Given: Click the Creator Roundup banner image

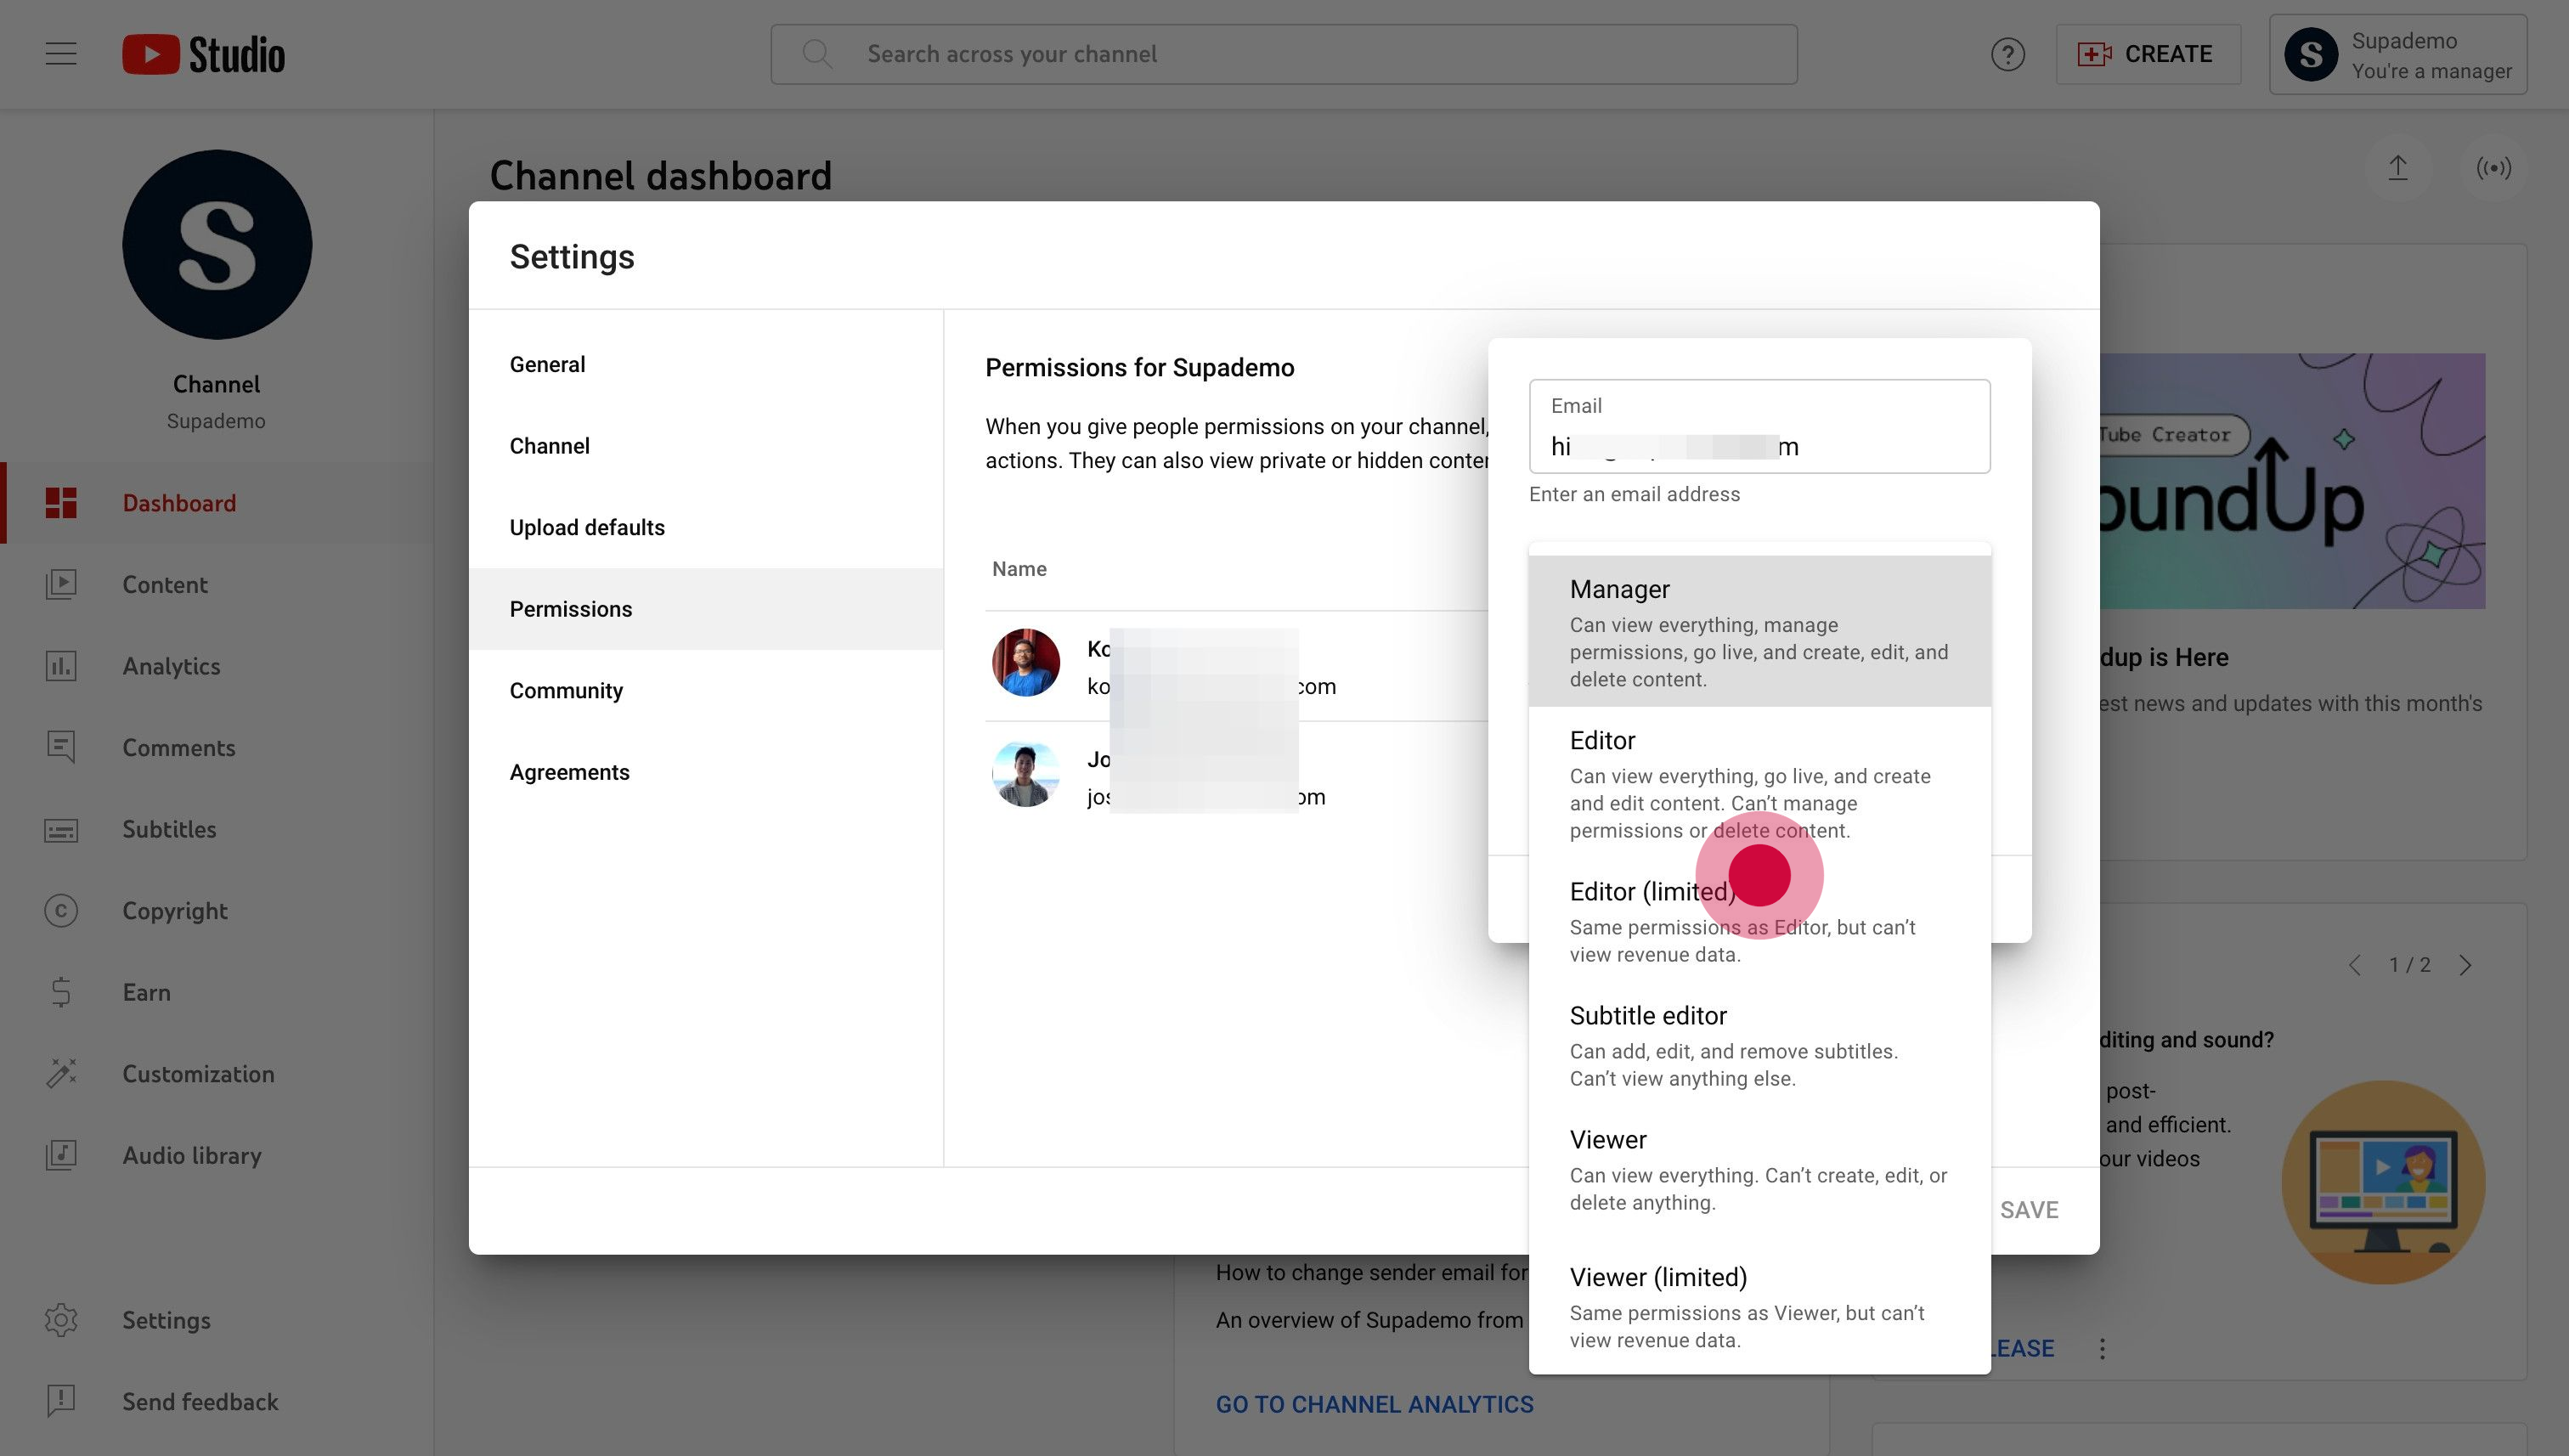Looking at the screenshot, I should point(2292,481).
